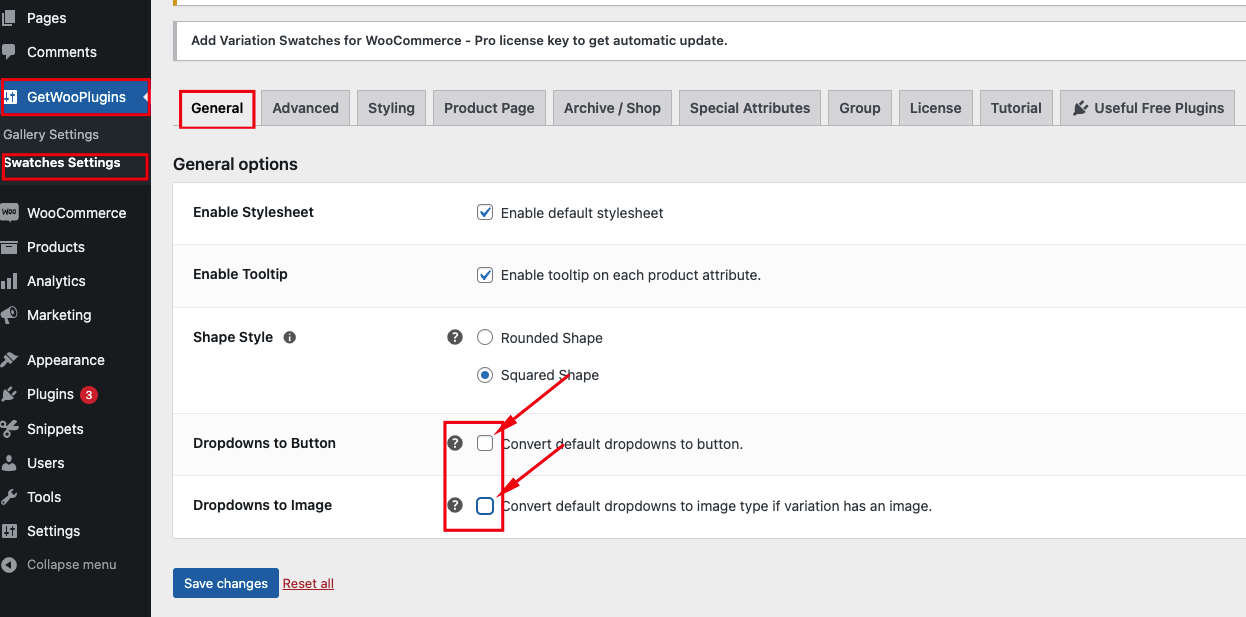Click the Enable Tooltip row label

coord(240,274)
